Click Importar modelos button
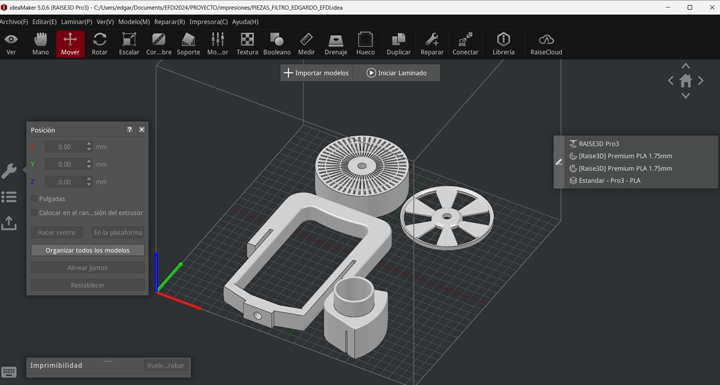The height and width of the screenshot is (385, 720). [316, 73]
